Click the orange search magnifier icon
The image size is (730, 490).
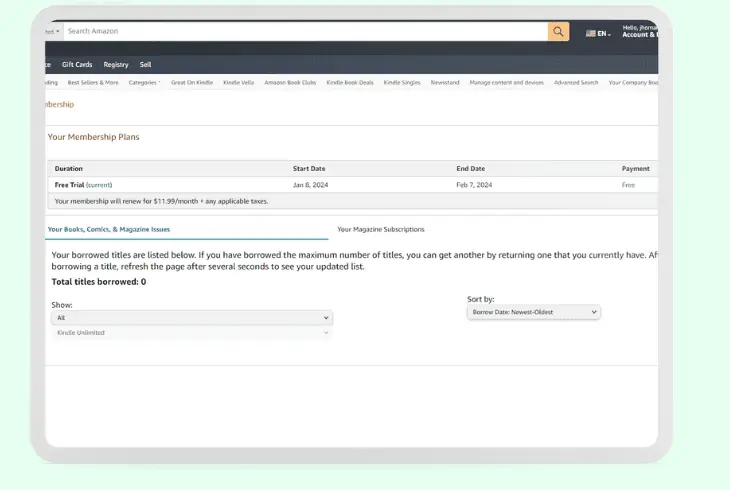pyautogui.click(x=558, y=32)
